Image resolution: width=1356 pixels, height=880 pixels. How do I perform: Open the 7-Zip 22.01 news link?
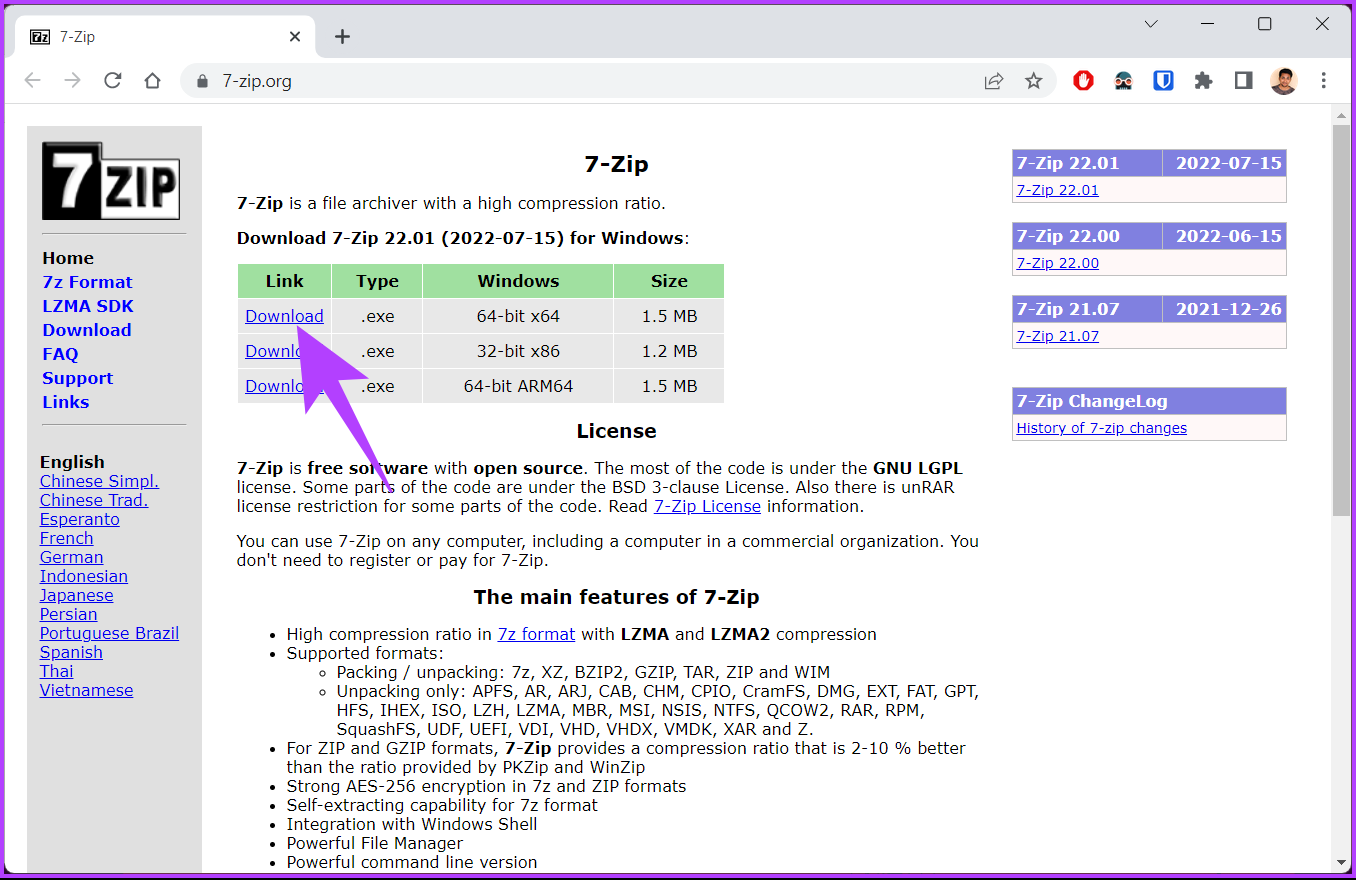point(1057,190)
